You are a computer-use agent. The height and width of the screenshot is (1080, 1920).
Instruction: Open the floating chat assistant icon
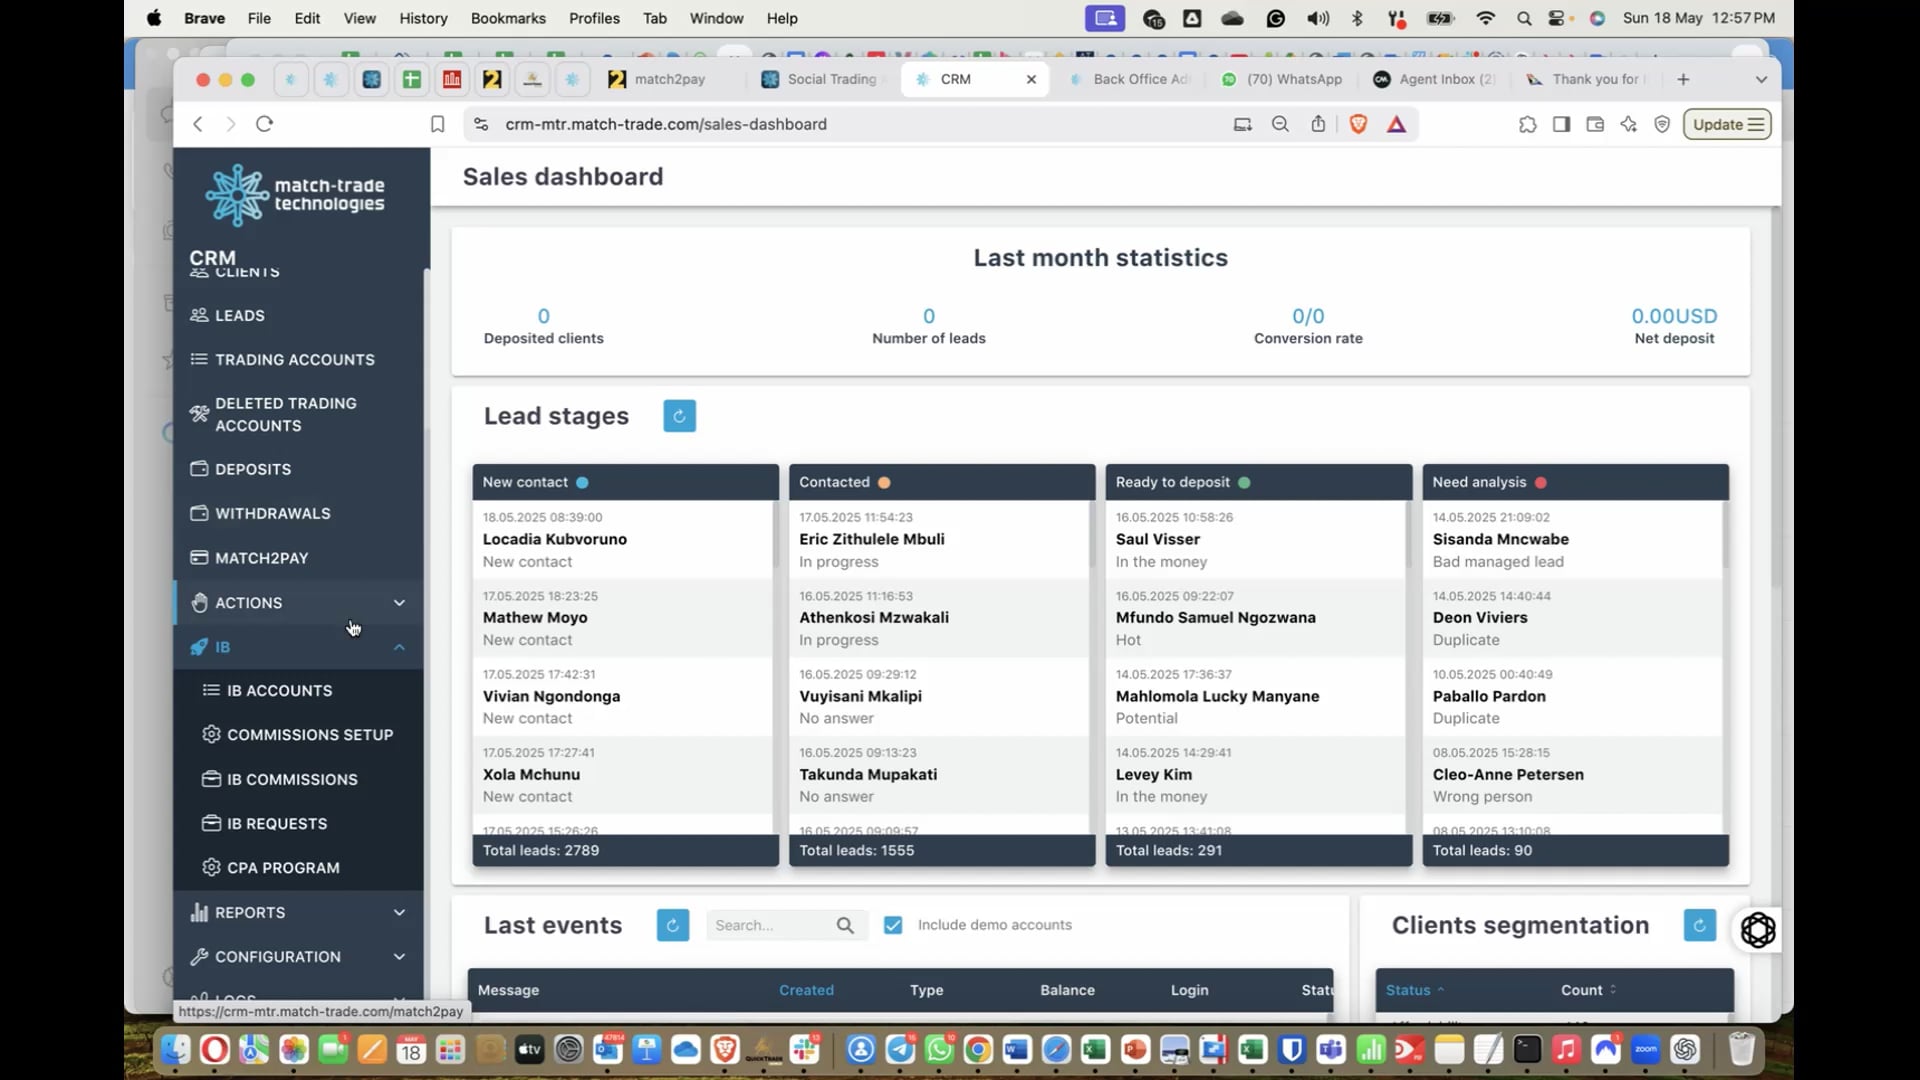click(1758, 930)
